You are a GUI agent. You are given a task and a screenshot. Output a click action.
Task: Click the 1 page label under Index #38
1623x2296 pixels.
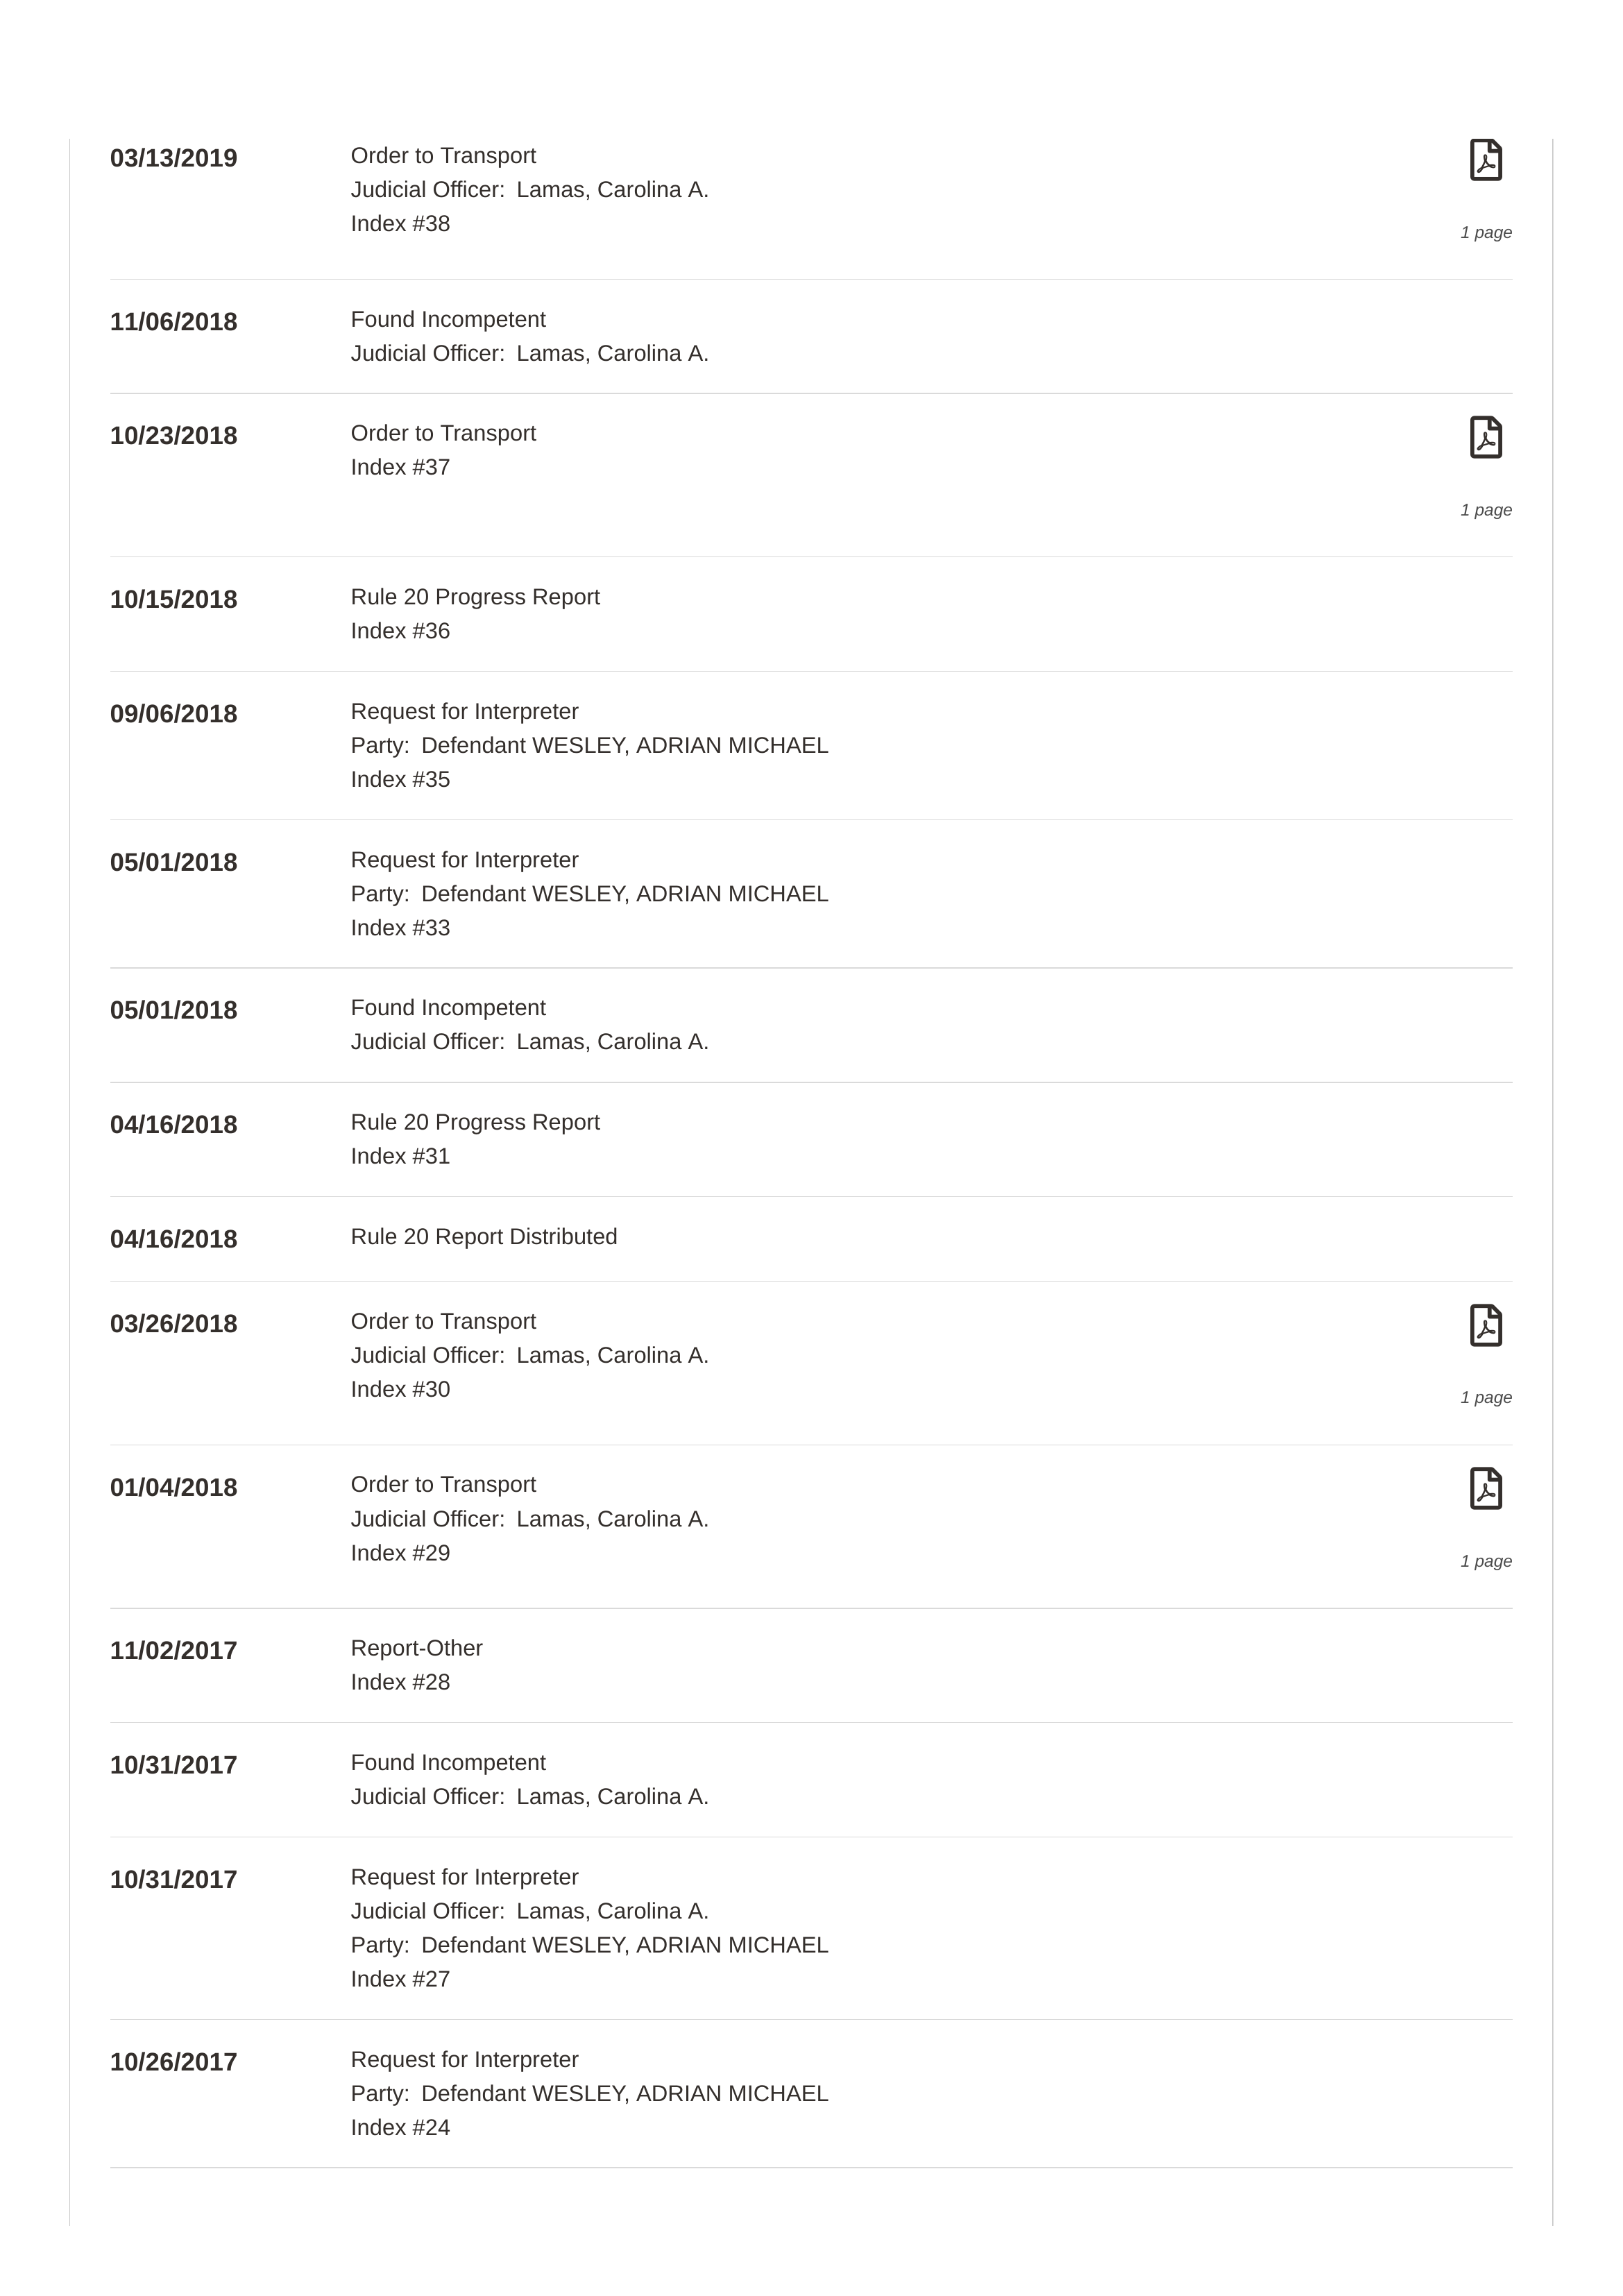coord(1486,232)
